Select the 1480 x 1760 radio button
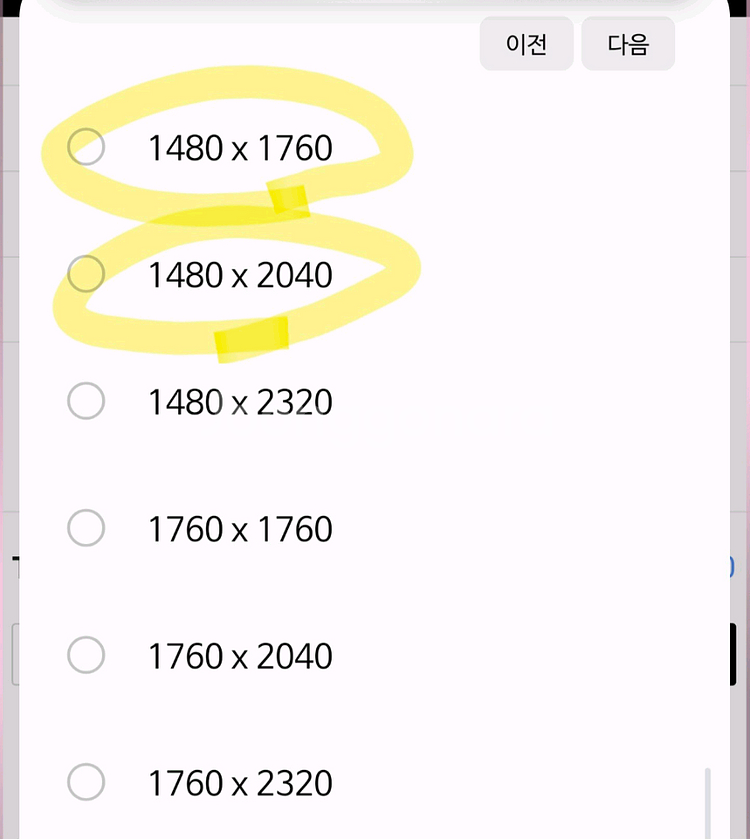Screen dimensions: 750x839 (86, 147)
